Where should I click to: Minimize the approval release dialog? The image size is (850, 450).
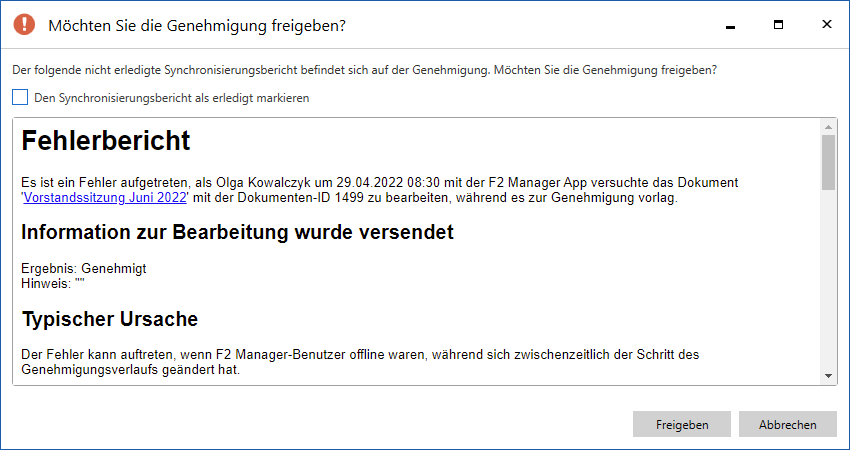(733, 24)
